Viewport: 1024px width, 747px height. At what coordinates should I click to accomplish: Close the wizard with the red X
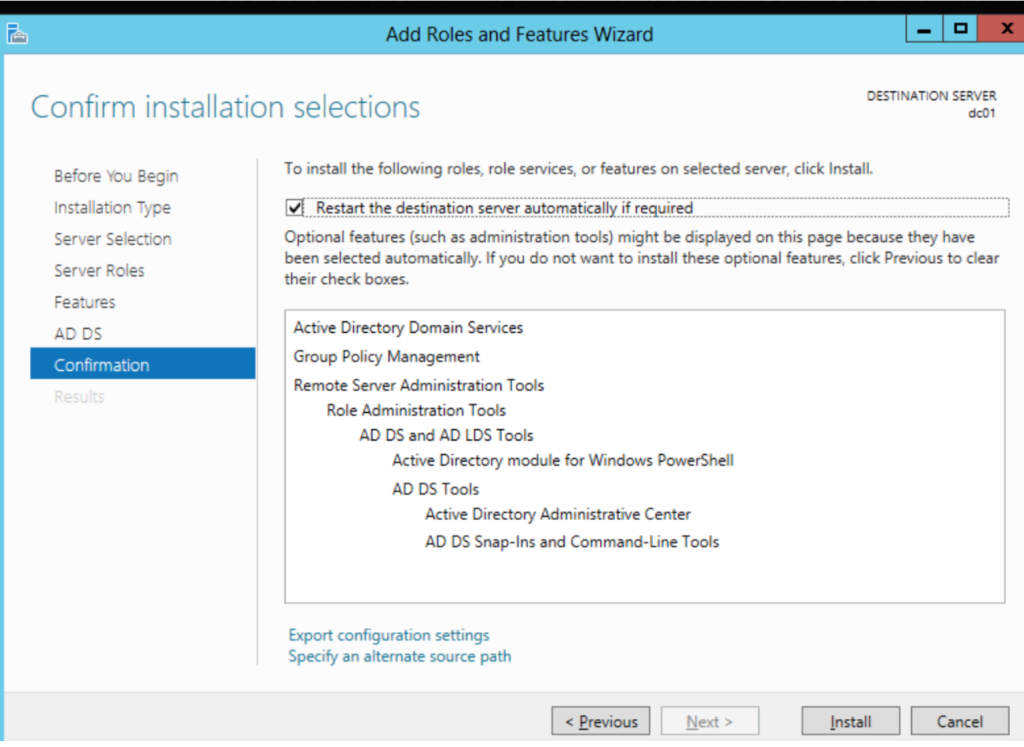coord(999,30)
